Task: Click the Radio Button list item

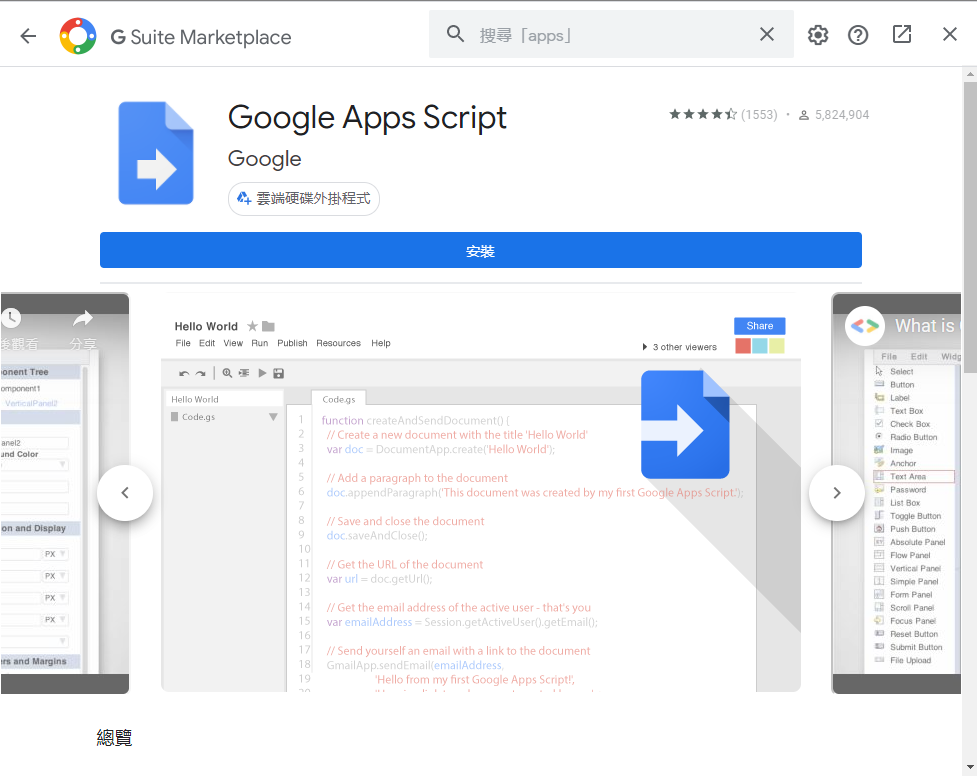Action: click(913, 438)
